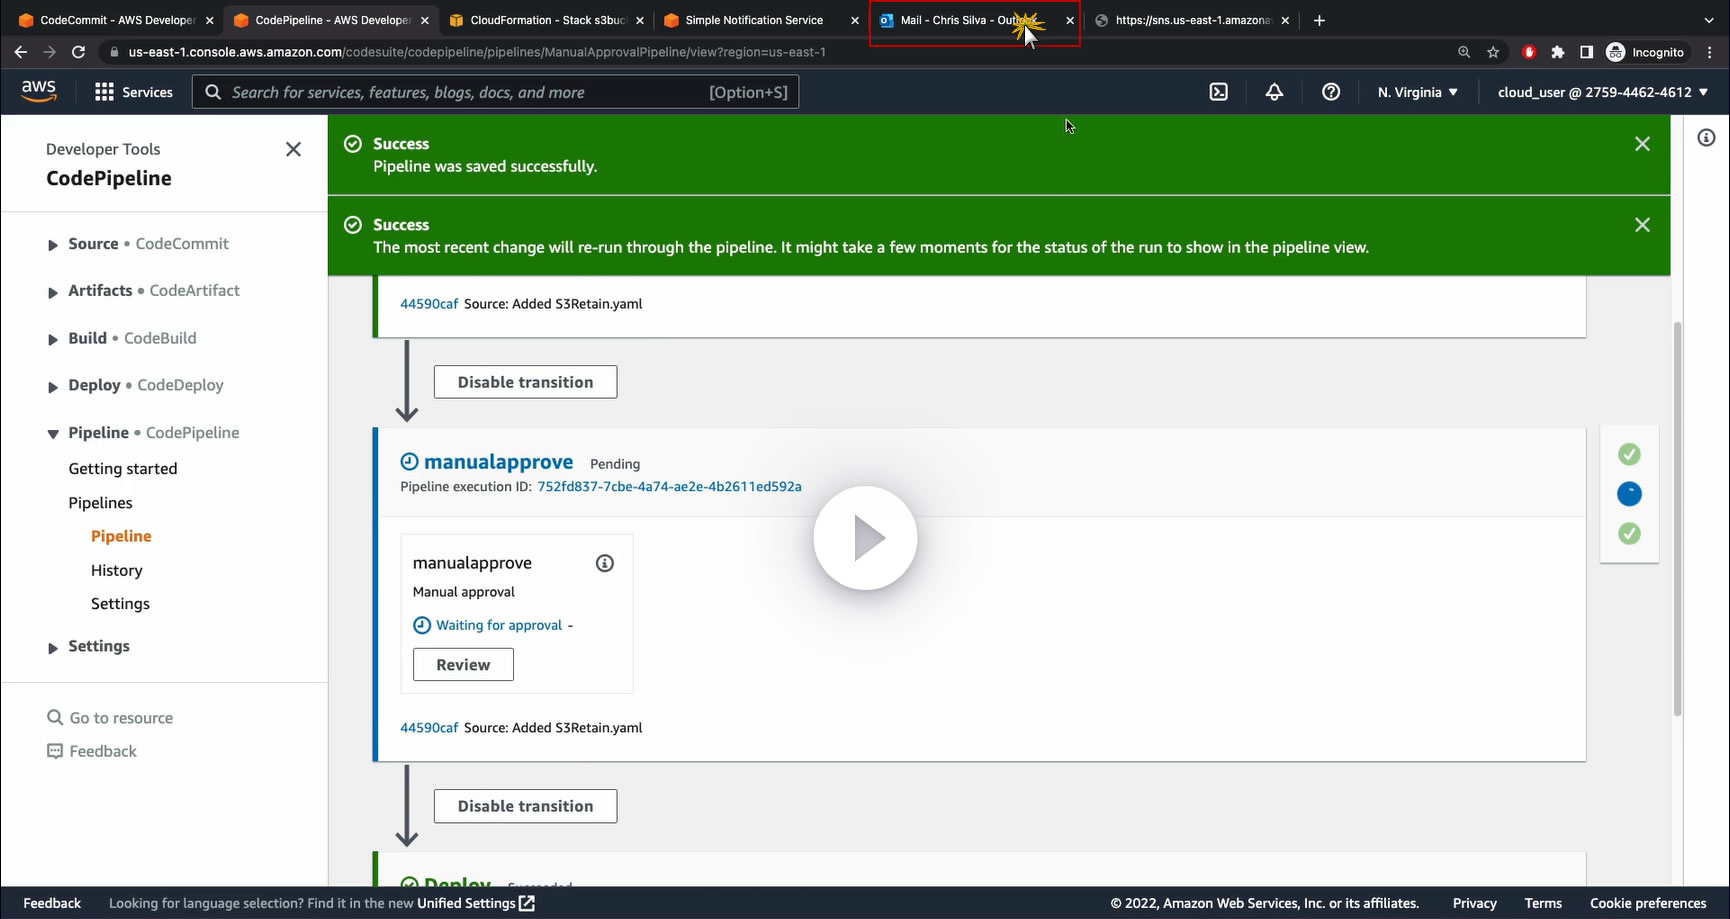Show manualapprove action details info icon
This screenshot has height=919, width=1730.
(x=605, y=563)
